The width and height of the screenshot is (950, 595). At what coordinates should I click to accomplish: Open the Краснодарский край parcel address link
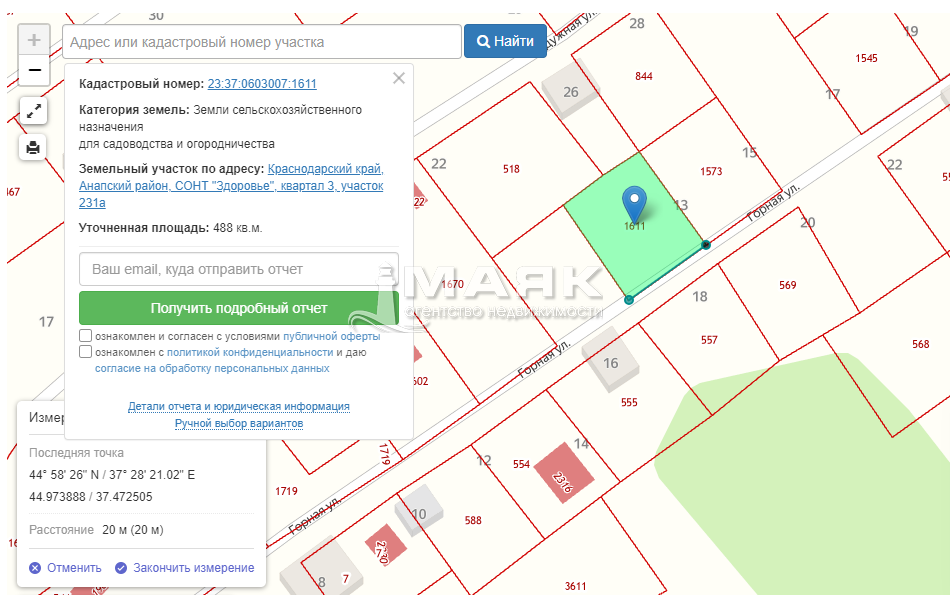pos(325,169)
